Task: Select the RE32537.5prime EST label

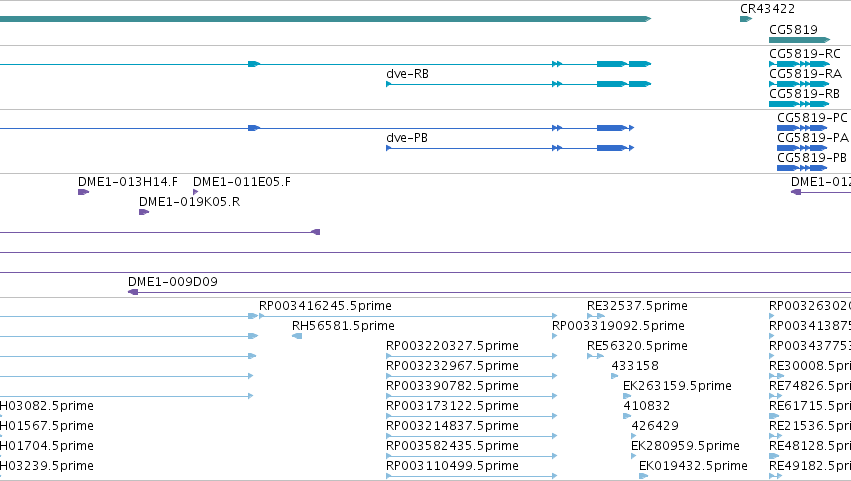Action: [637, 306]
